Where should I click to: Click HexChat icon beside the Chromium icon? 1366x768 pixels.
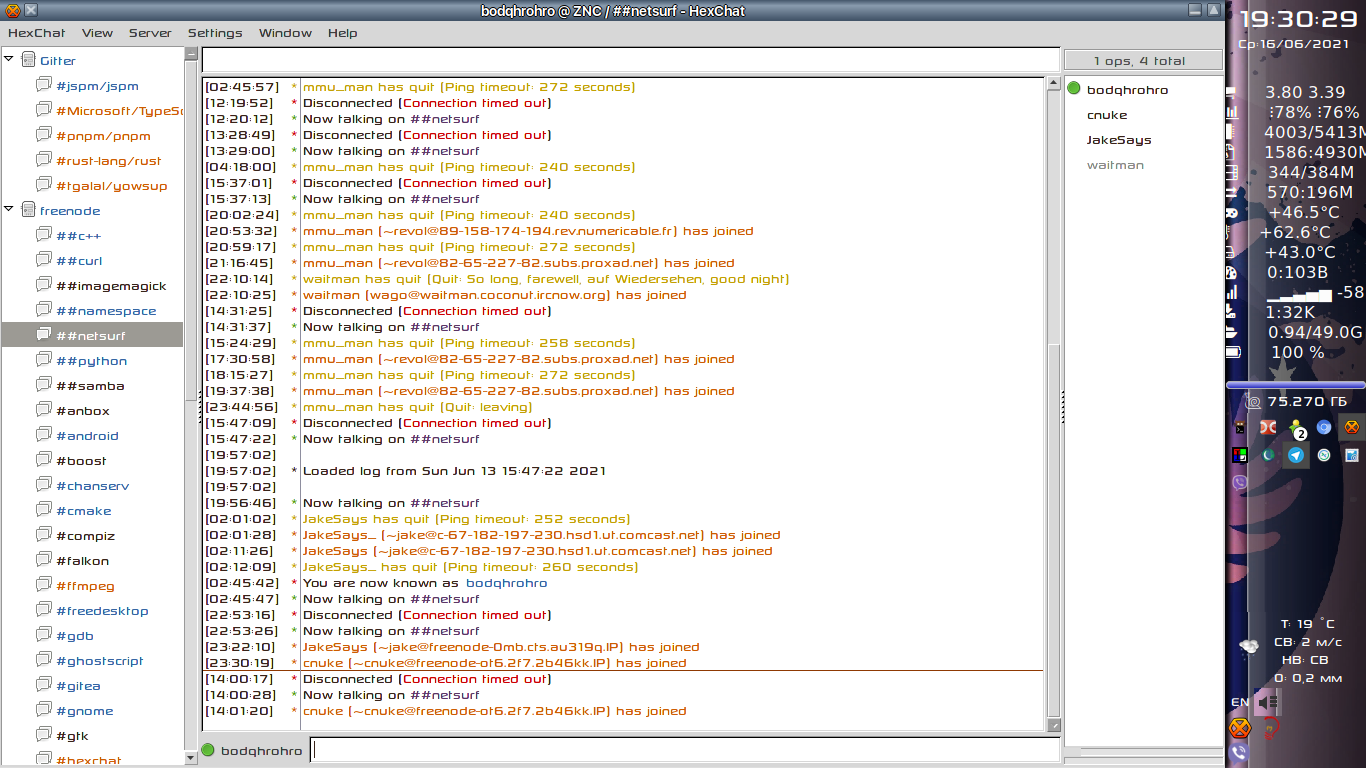click(1352, 427)
